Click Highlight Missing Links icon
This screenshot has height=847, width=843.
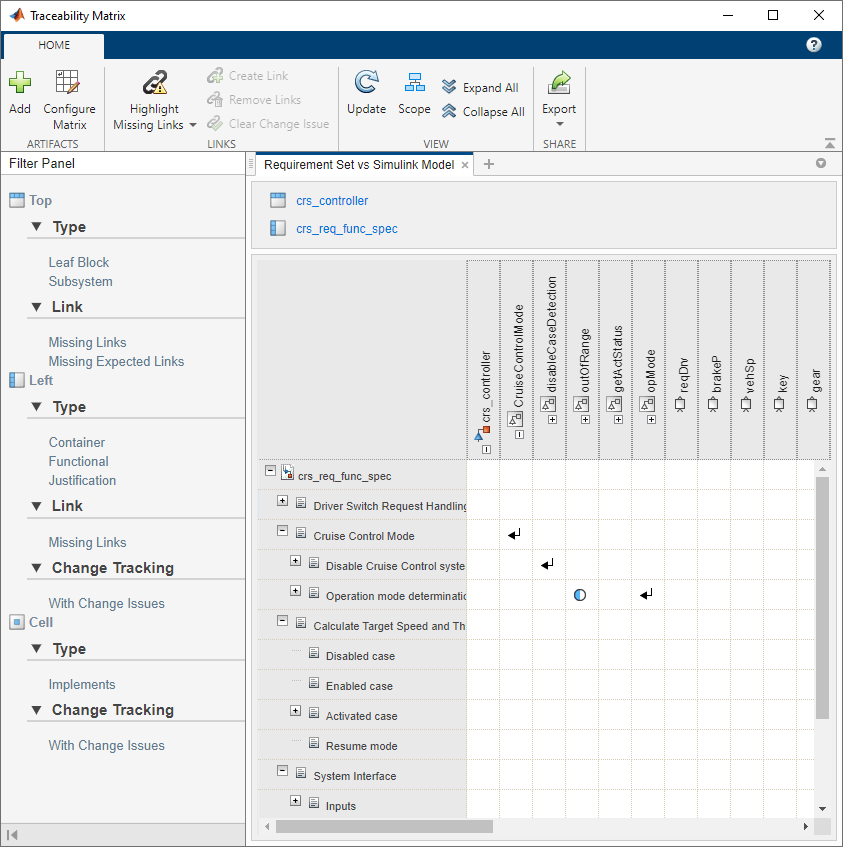154,83
